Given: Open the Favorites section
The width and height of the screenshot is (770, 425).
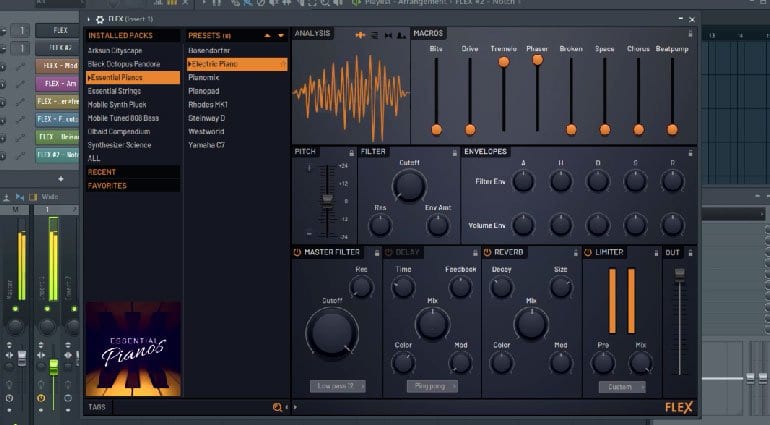Looking at the screenshot, I should (x=108, y=185).
